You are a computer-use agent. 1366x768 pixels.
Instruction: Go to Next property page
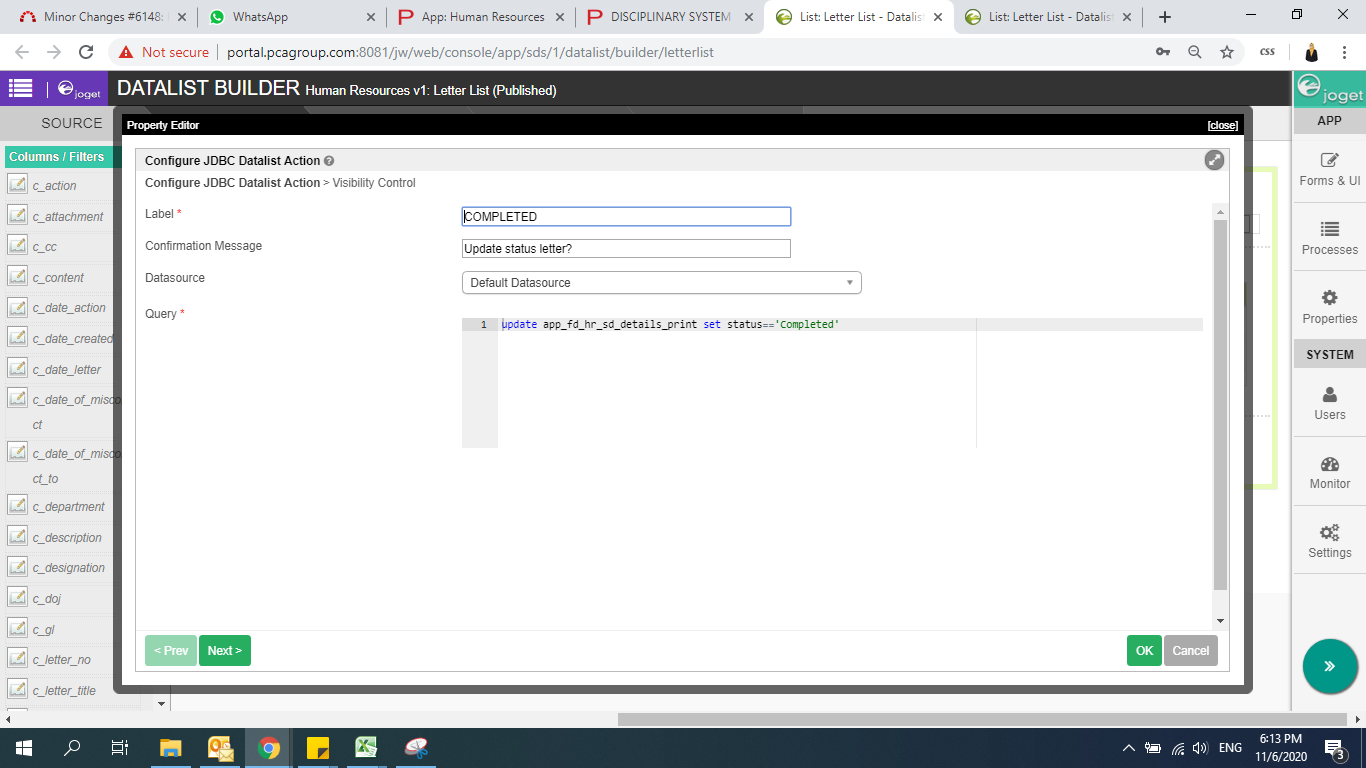225,650
